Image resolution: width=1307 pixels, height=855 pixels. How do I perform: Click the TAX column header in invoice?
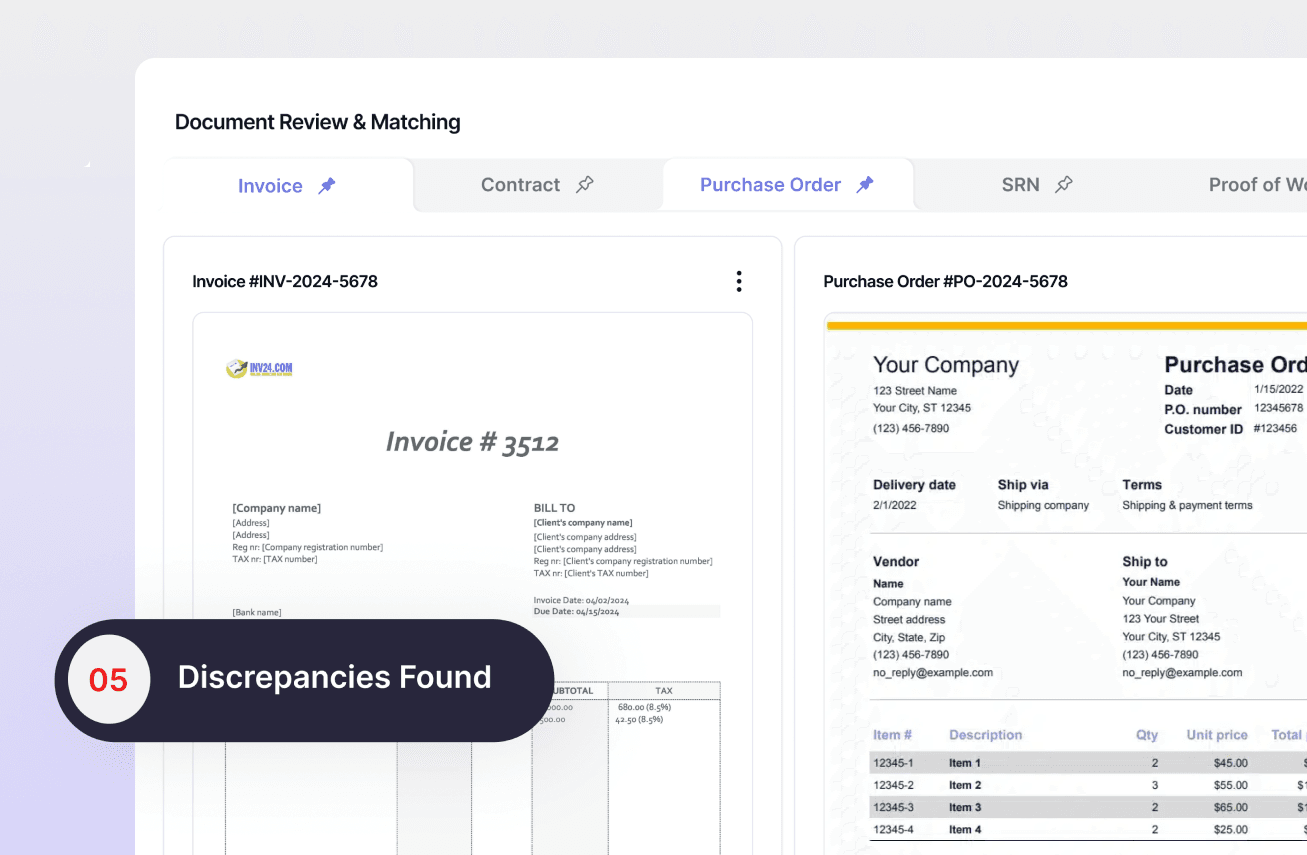point(664,690)
